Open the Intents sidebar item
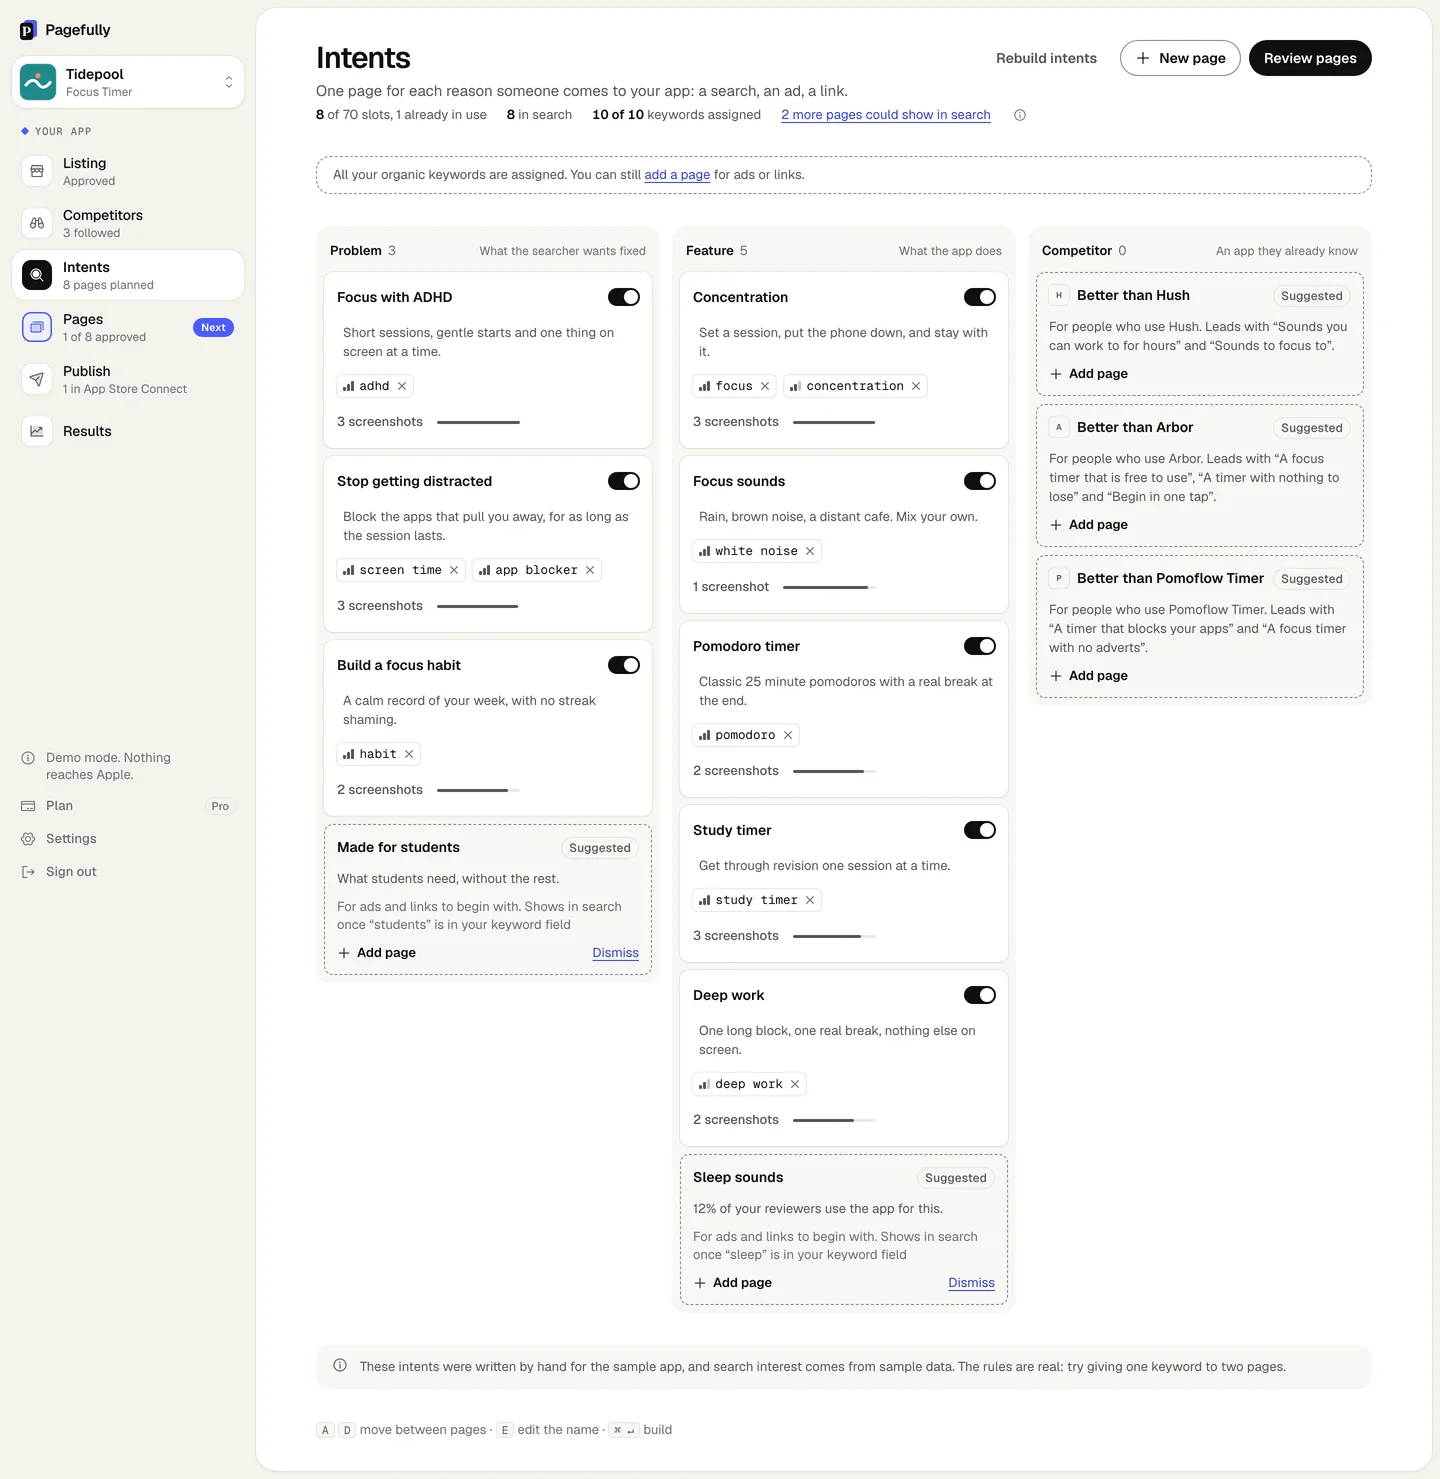This screenshot has height=1479, width=1440. [128, 275]
